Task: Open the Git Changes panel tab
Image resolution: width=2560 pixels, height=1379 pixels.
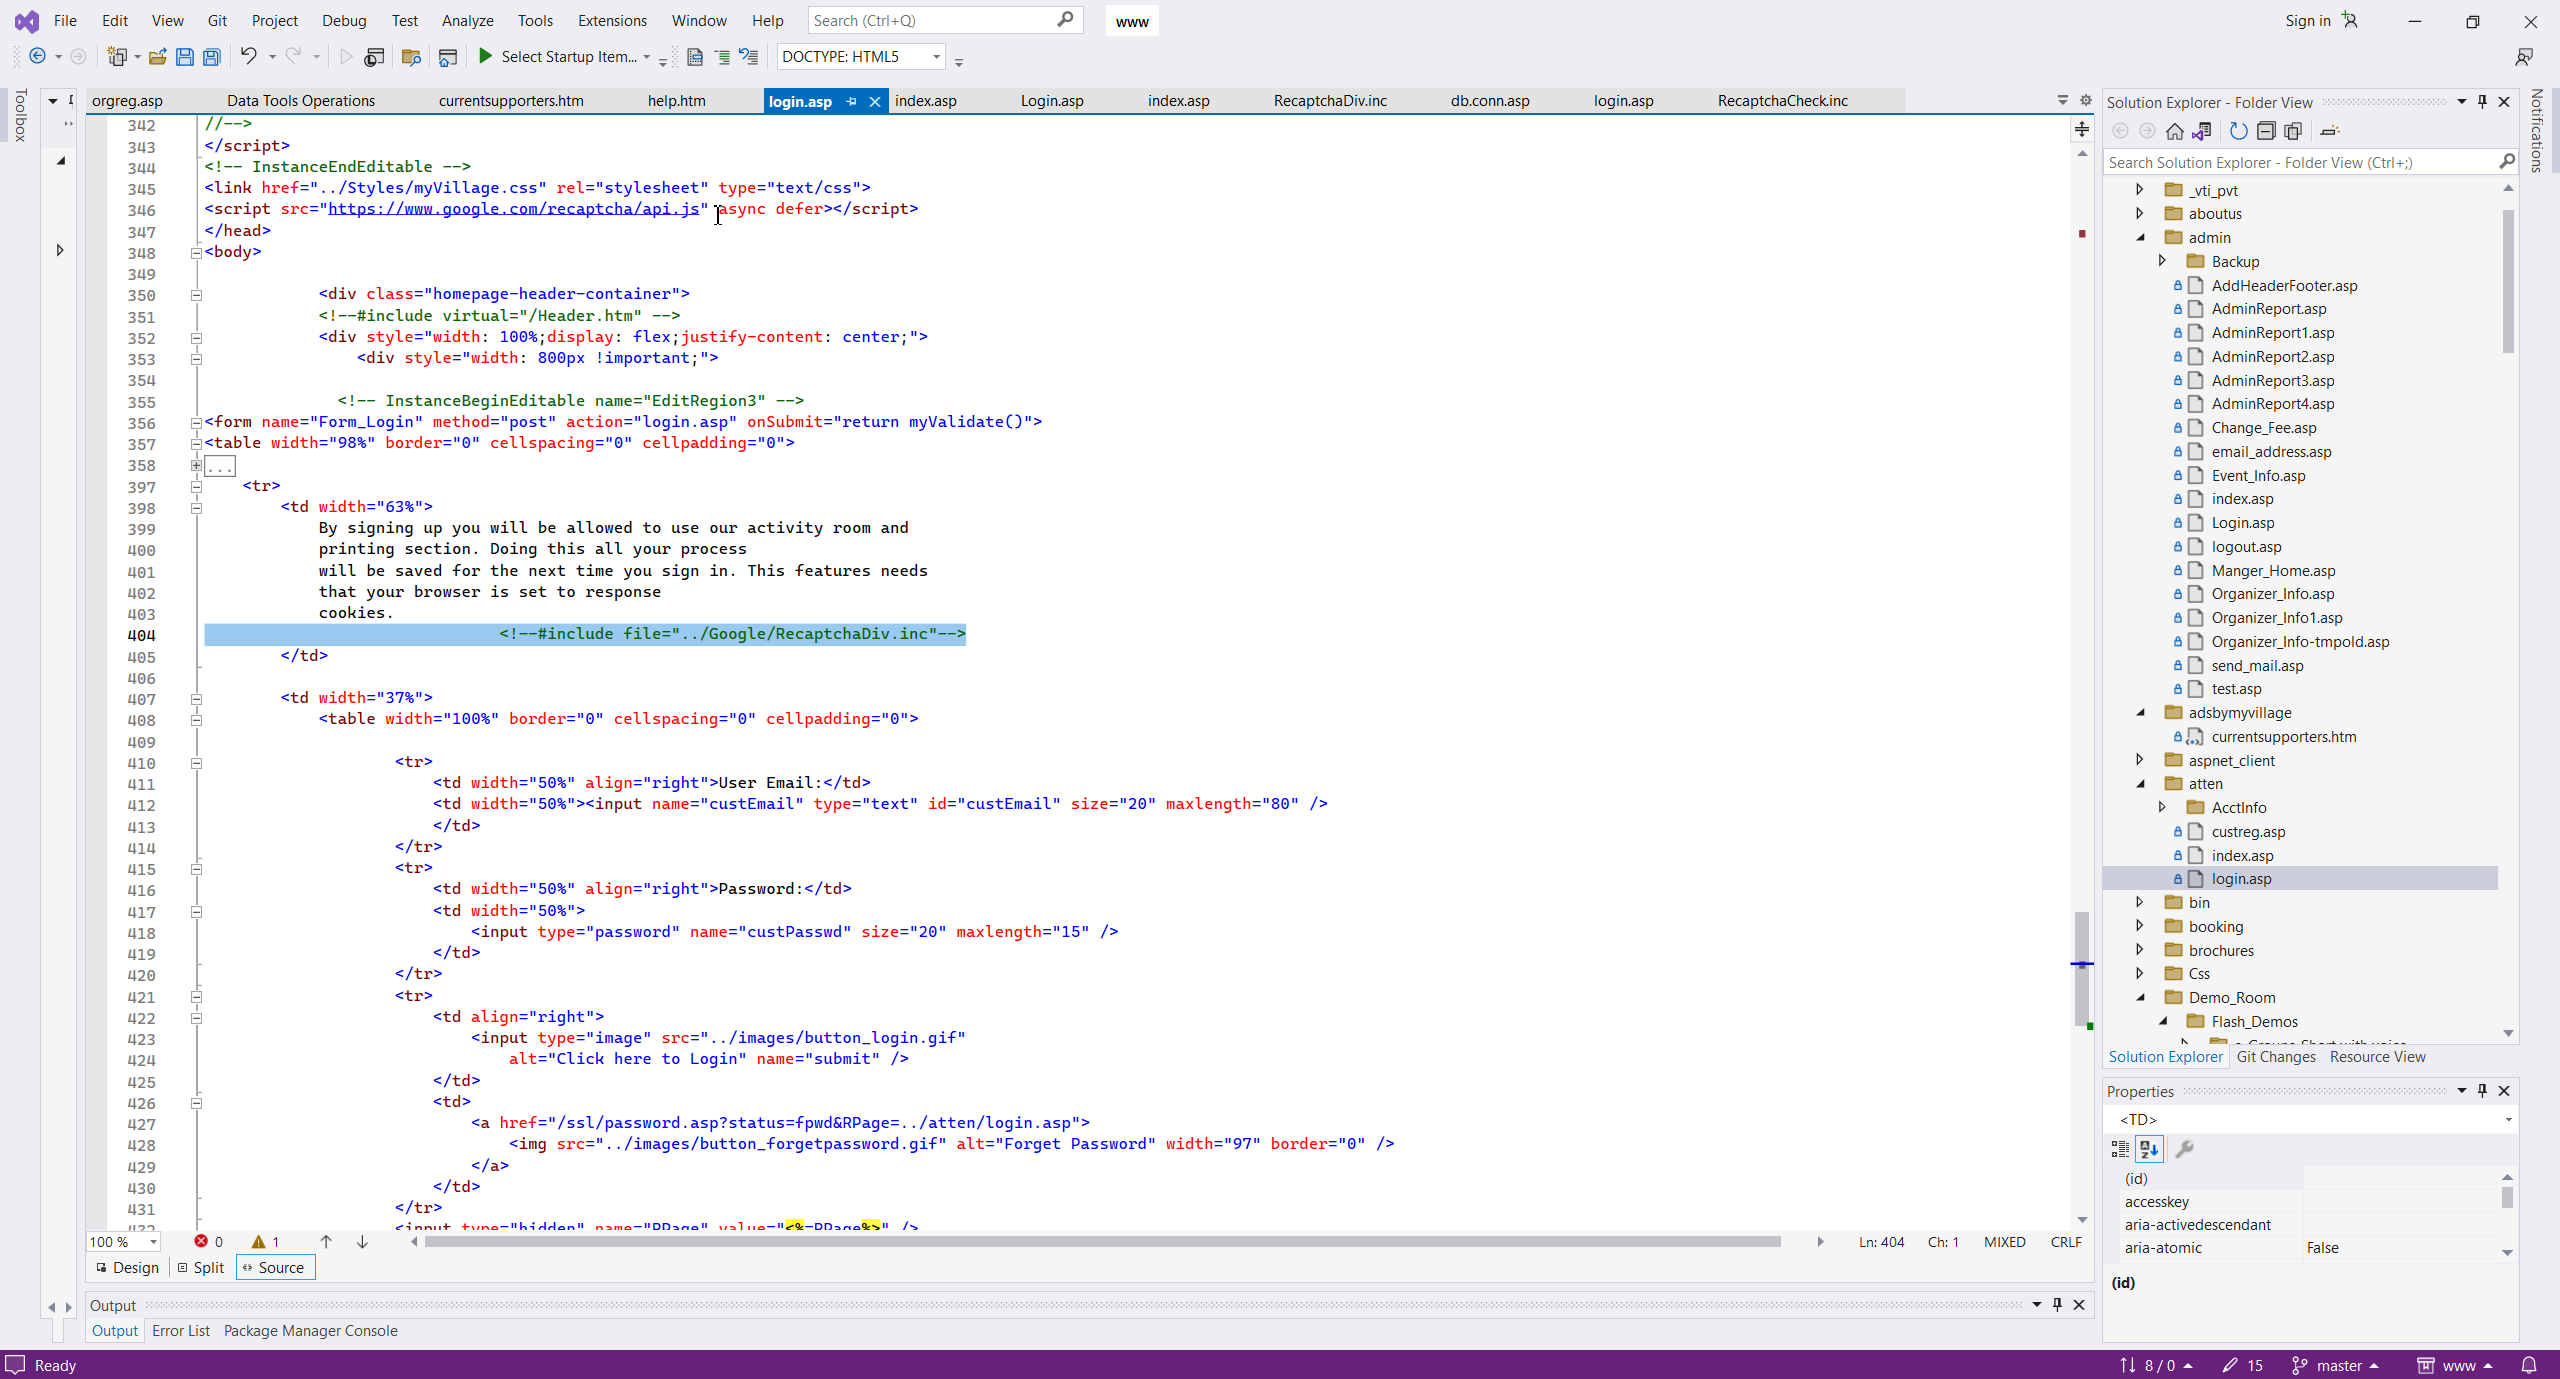Action: [2275, 1057]
